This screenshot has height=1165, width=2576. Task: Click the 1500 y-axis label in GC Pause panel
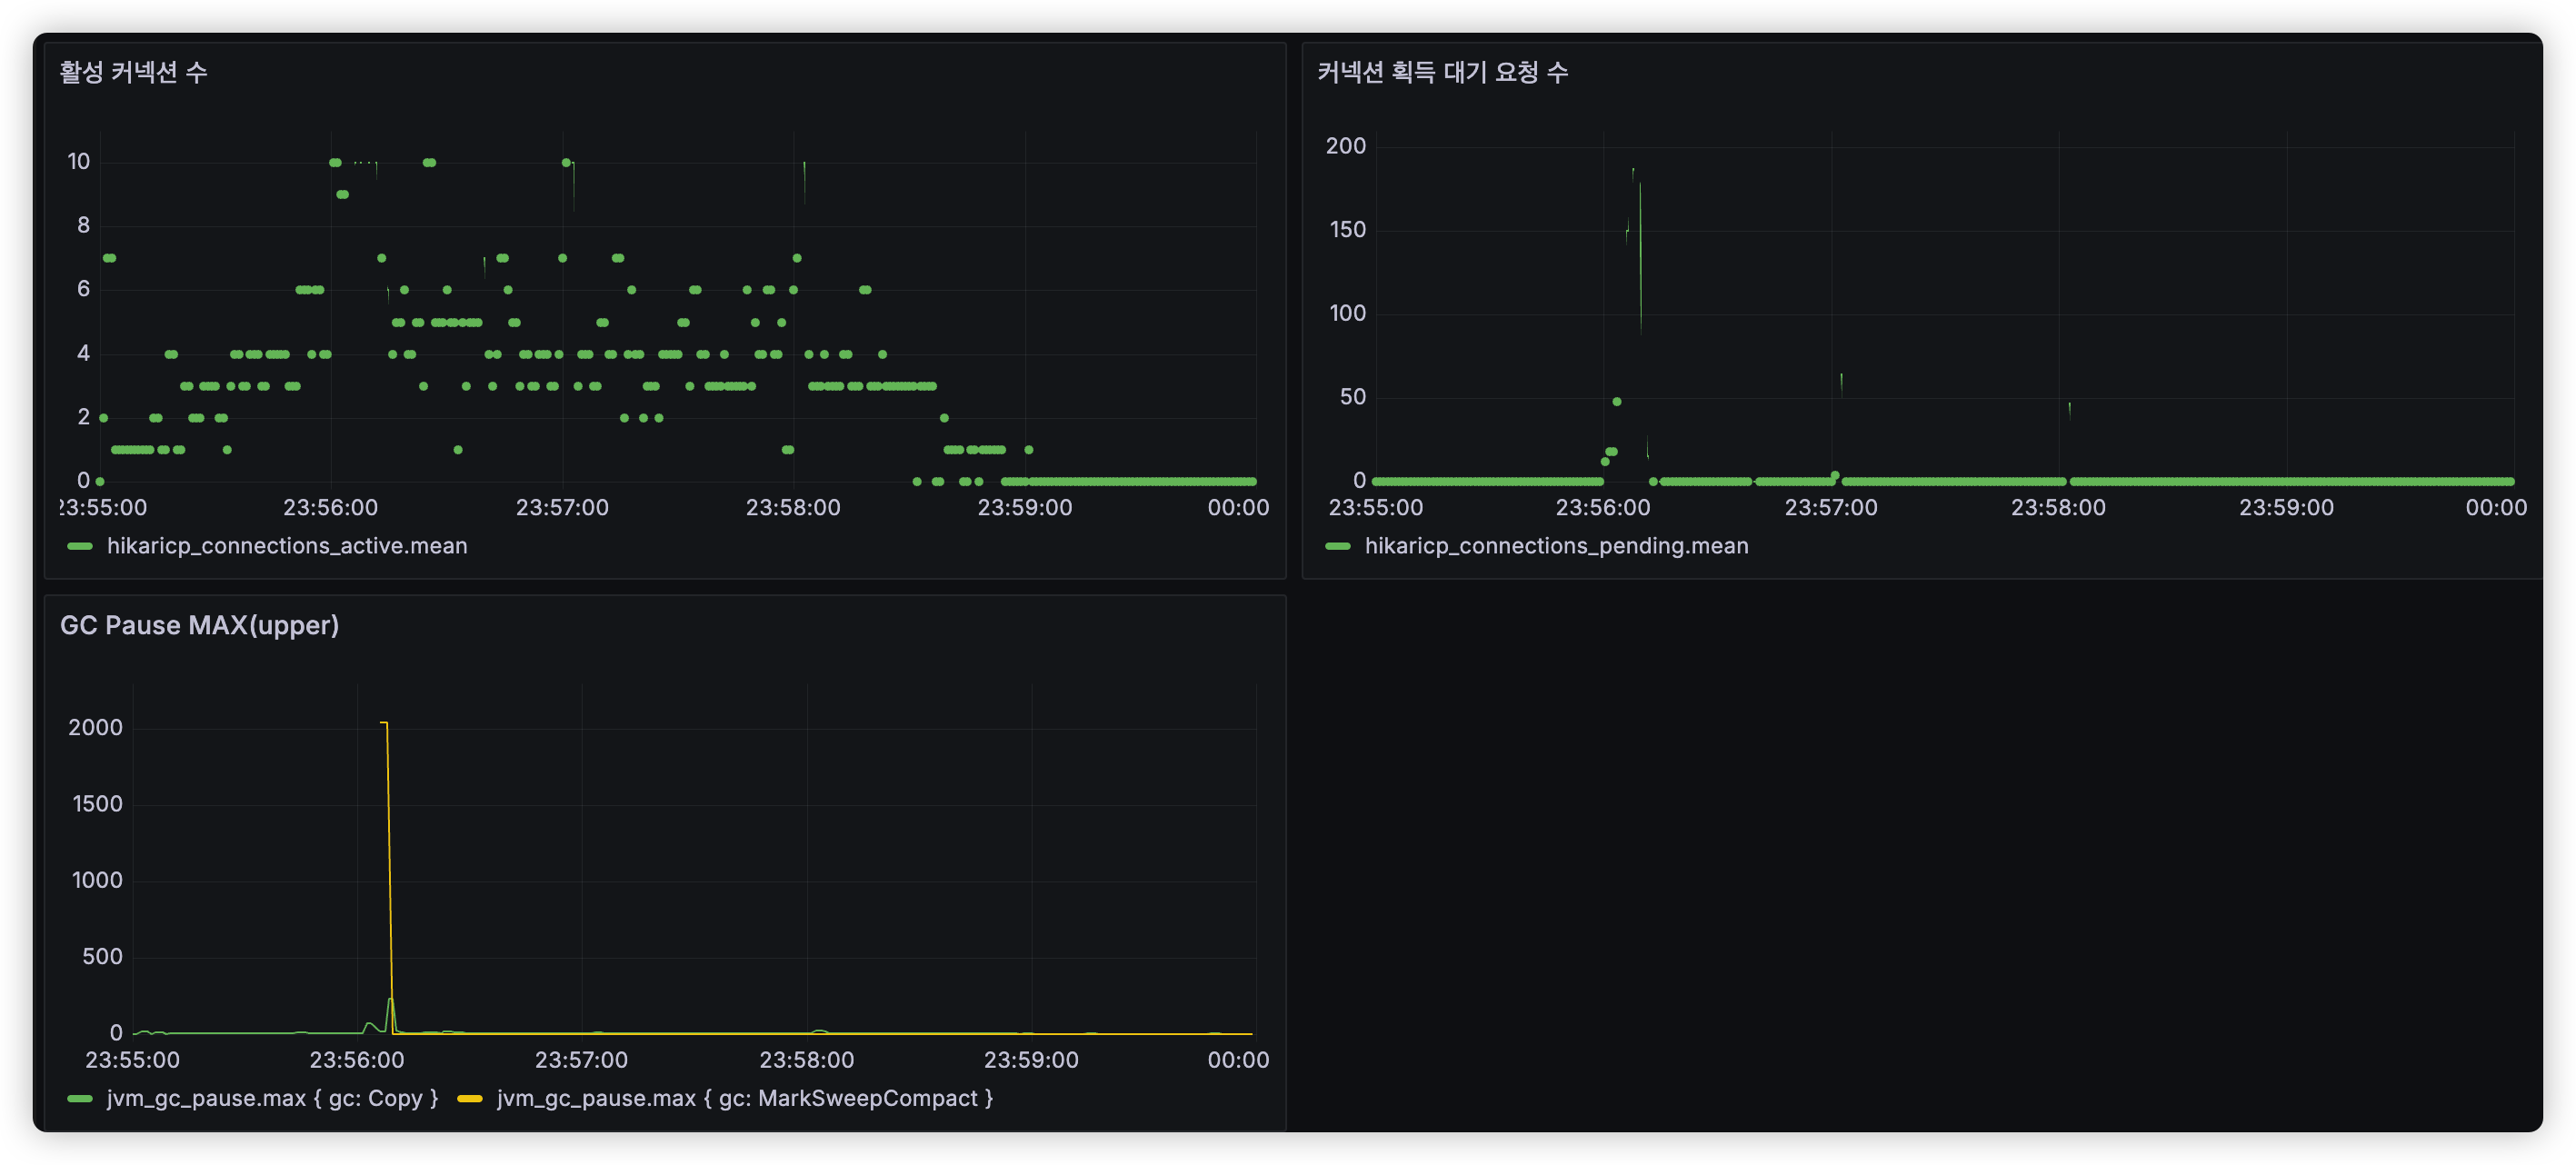[x=97, y=804]
